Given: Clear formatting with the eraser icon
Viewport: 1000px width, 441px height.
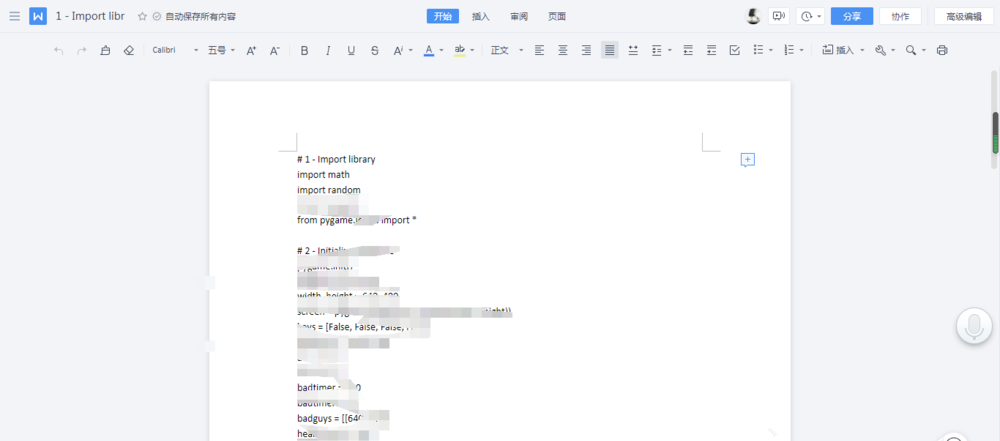Looking at the screenshot, I should coord(129,50).
